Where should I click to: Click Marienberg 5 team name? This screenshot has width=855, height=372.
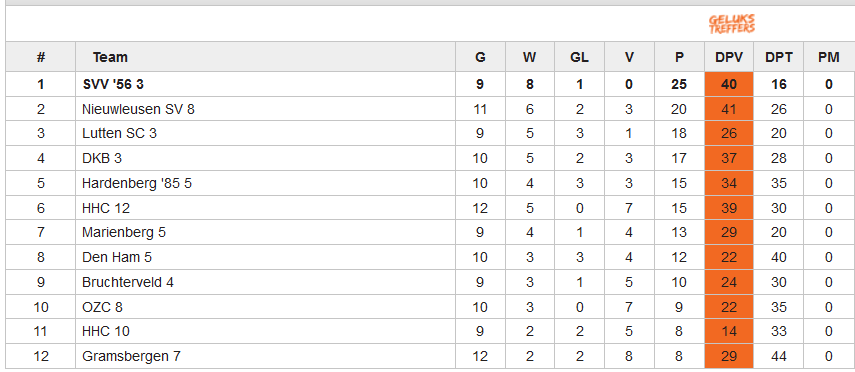(x=124, y=233)
